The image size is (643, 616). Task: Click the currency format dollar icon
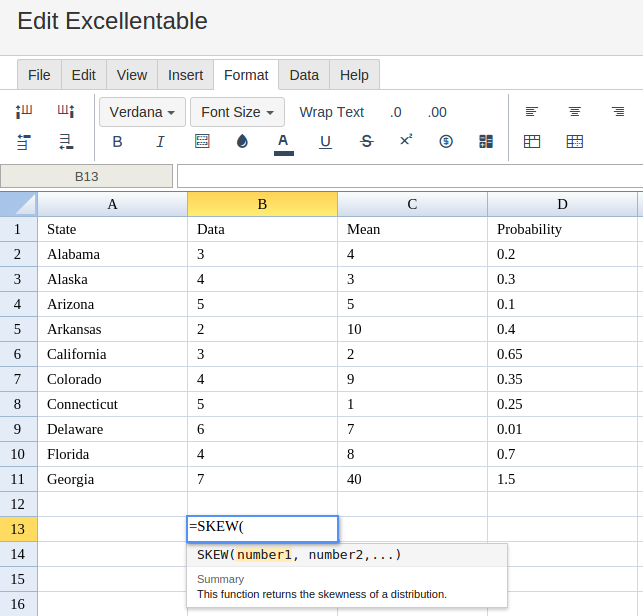tap(446, 142)
